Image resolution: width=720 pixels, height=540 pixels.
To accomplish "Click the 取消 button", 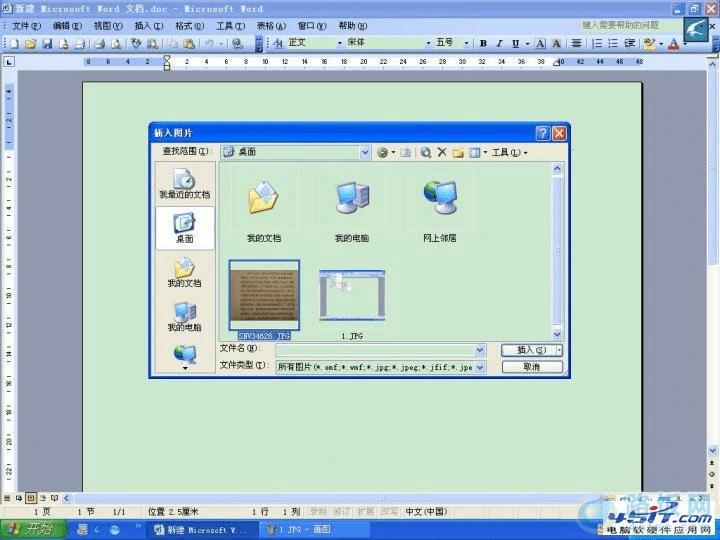I will pyautogui.click(x=532, y=367).
